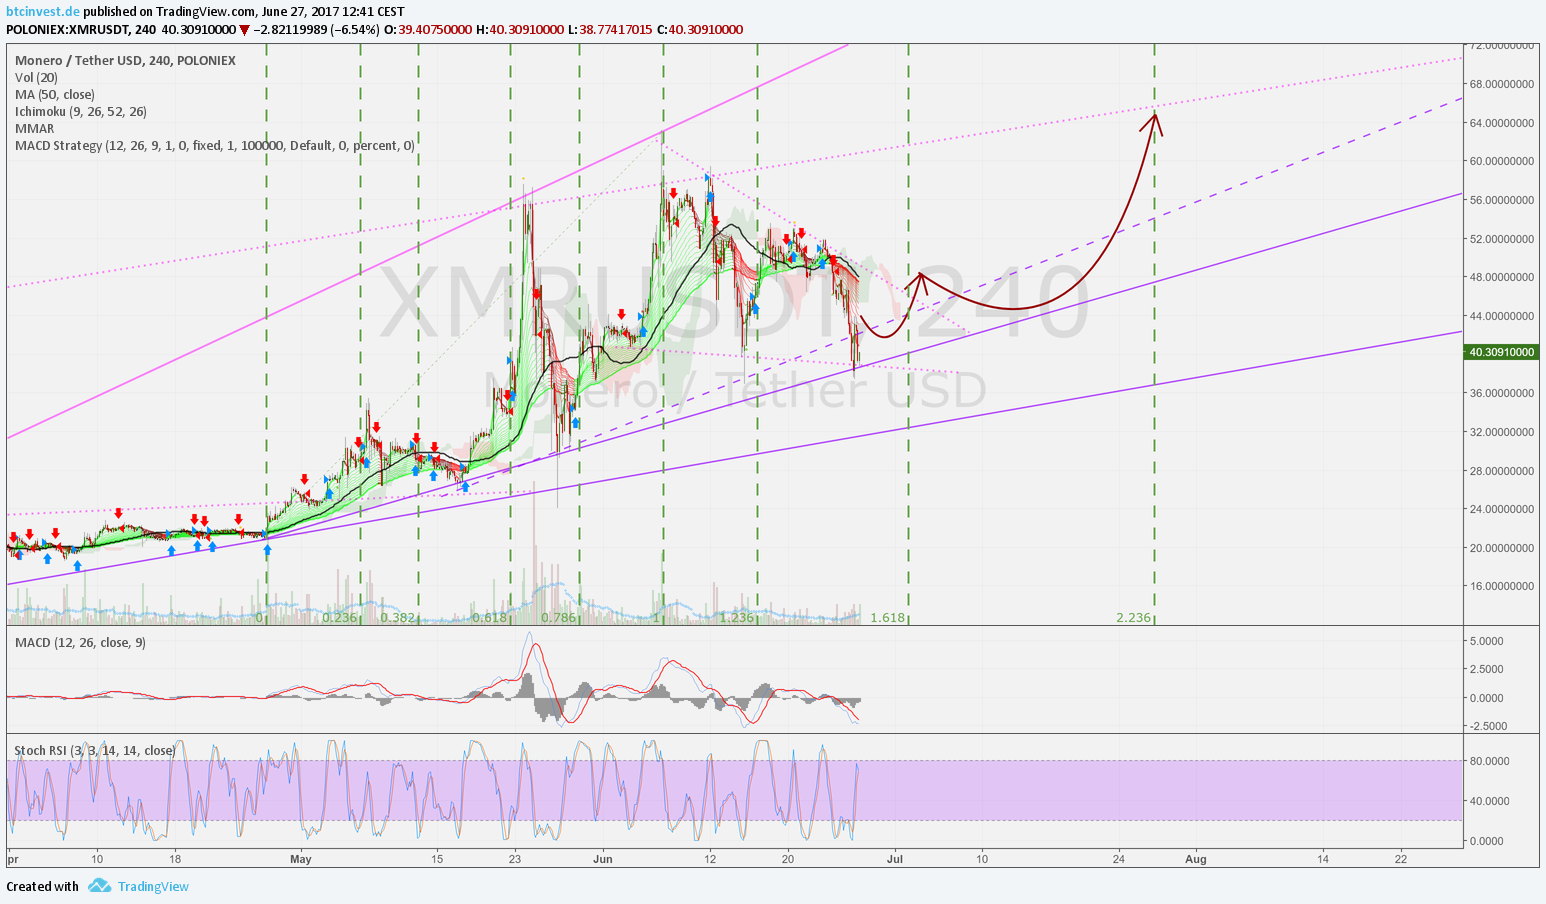Screen dimensions: 1546x904
Task: Click the 0.786 Fibonacci time zone label
Action: (558, 618)
